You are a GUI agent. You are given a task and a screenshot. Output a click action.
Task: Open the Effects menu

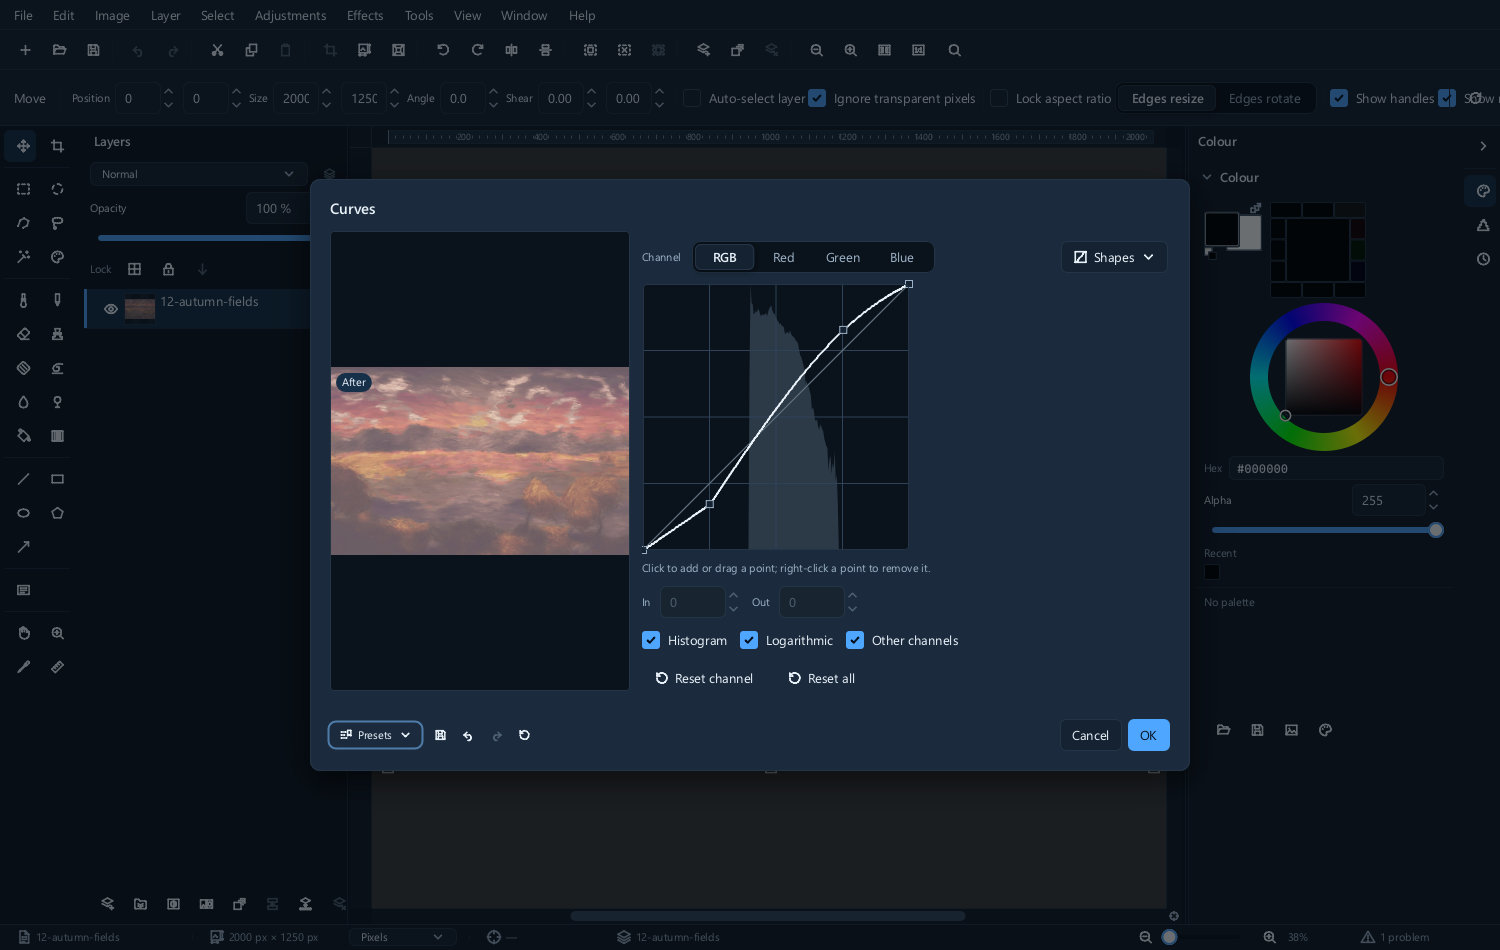point(365,15)
